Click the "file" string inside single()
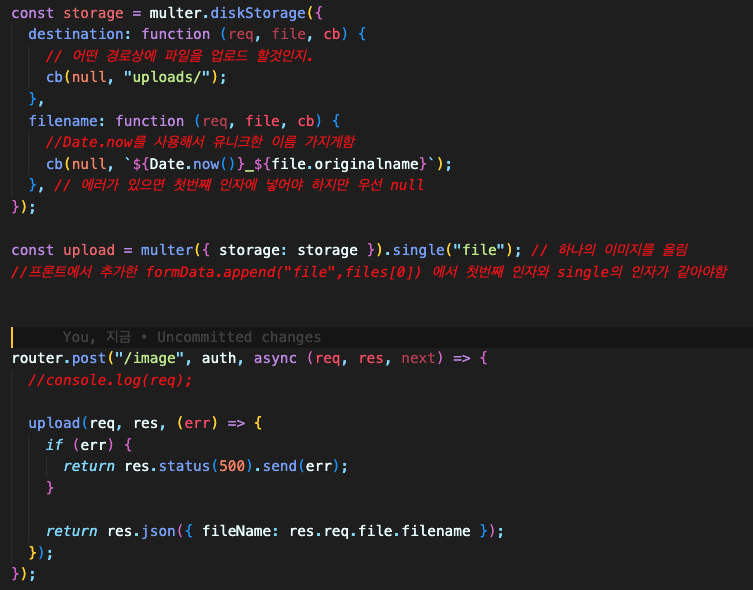This screenshot has height=590, width=753. 479,250
